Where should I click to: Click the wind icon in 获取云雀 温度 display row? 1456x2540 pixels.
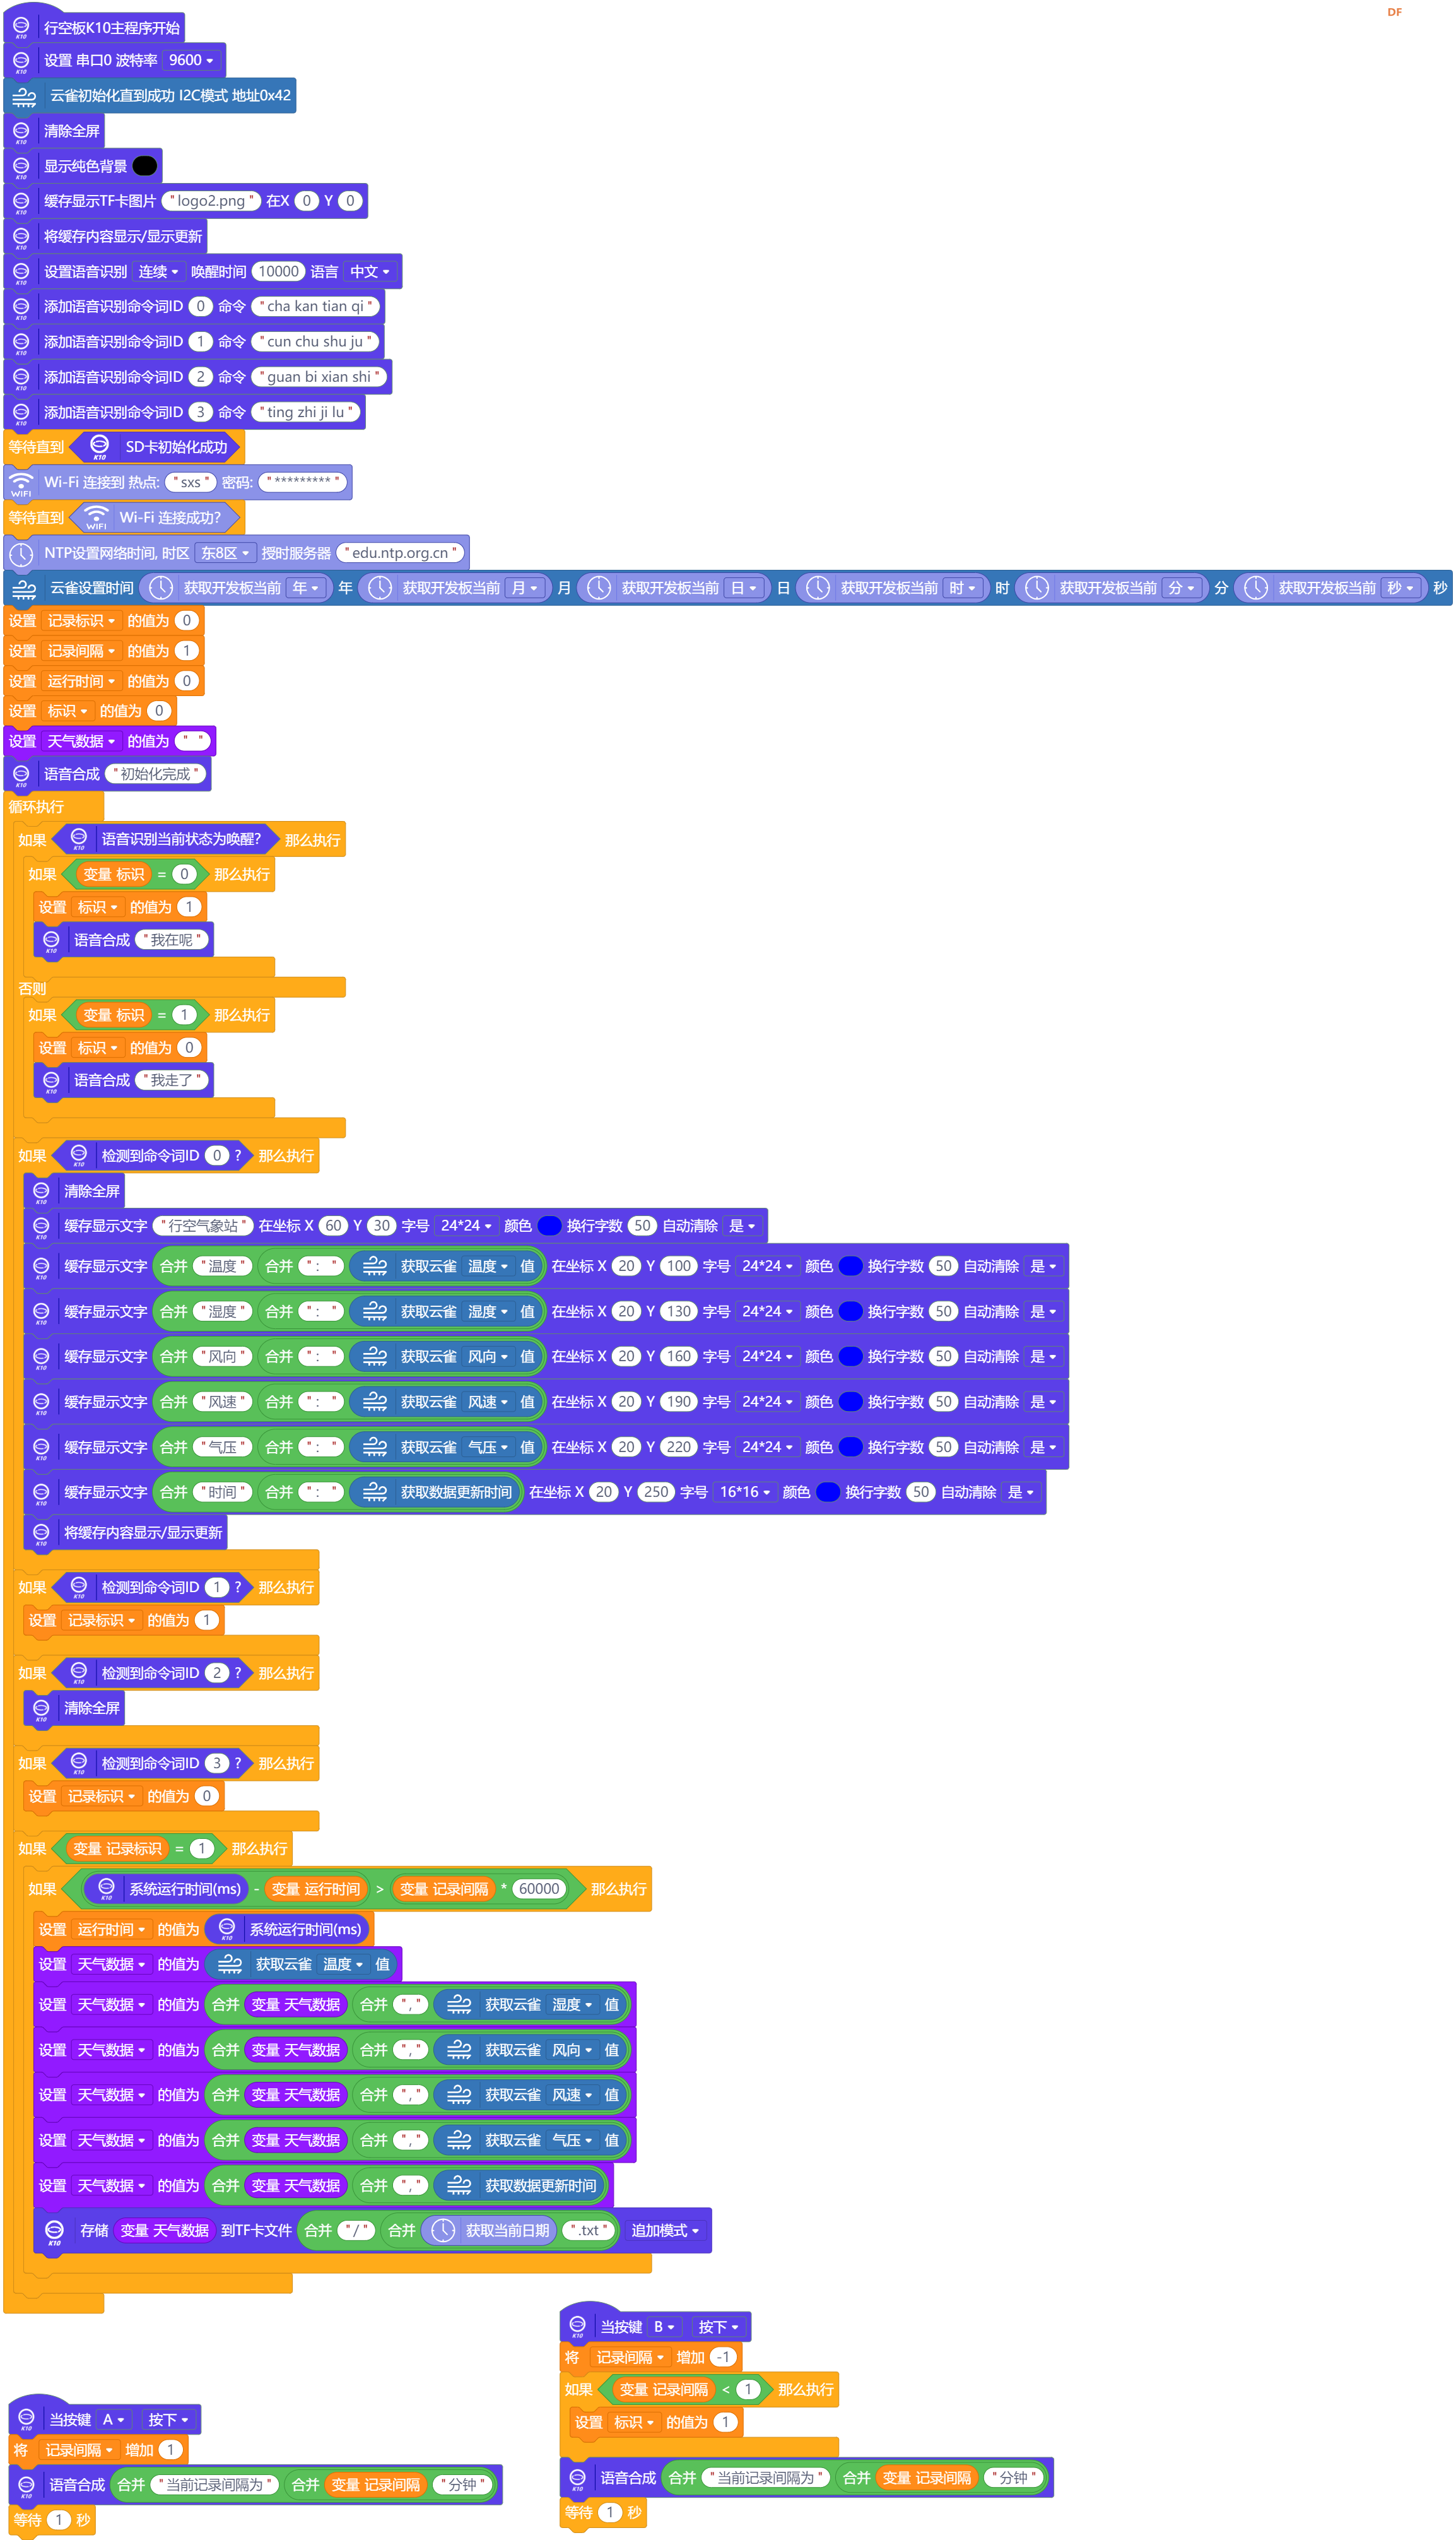[x=375, y=1266]
